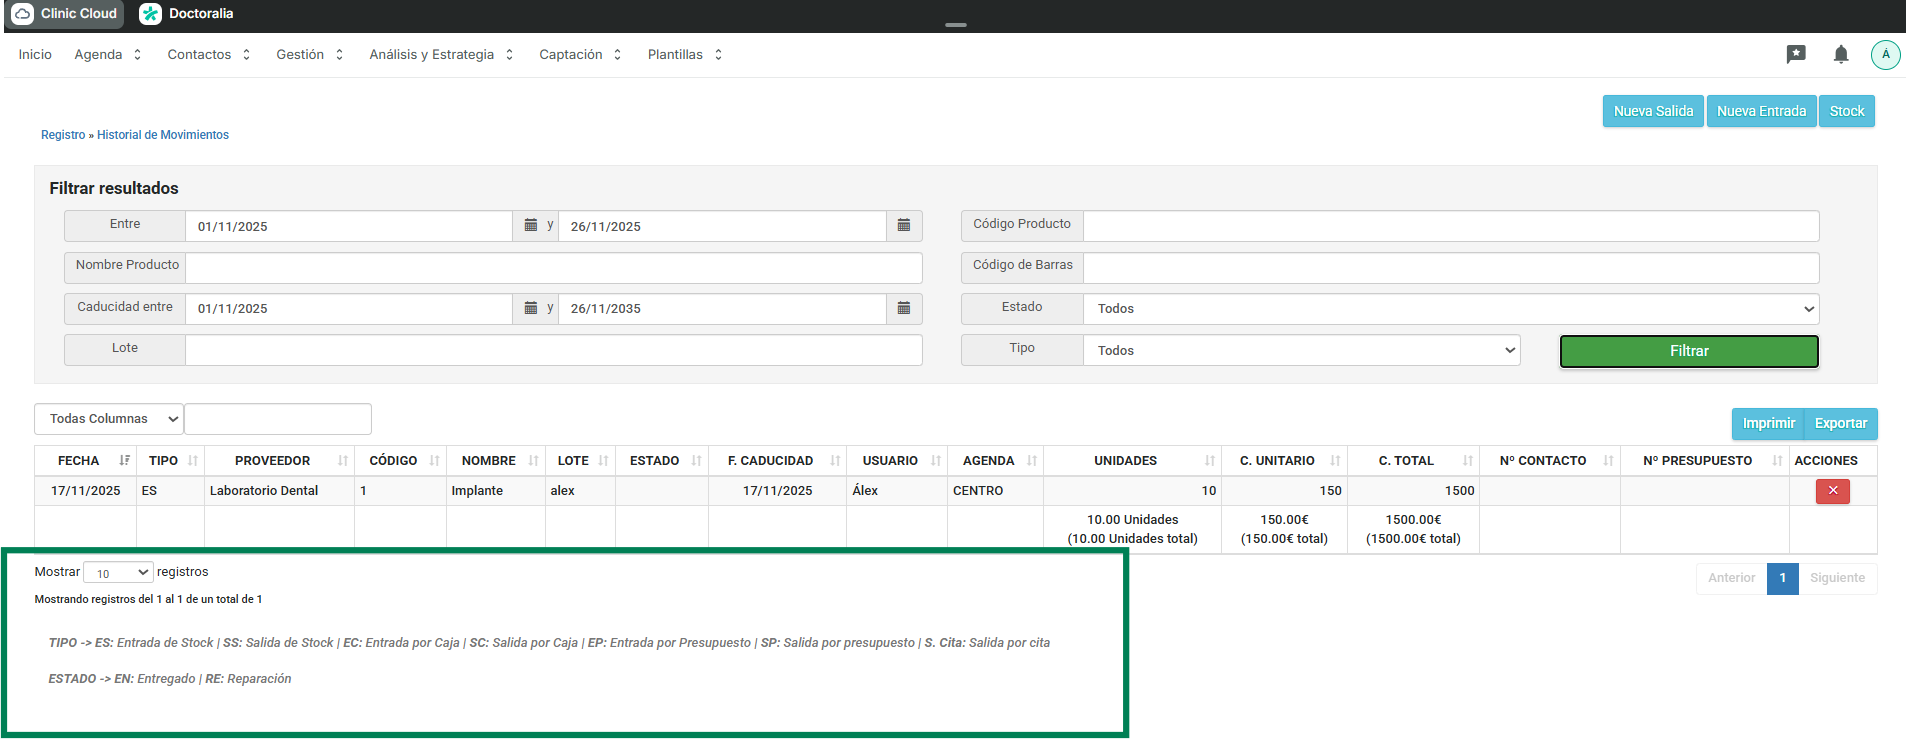The image size is (1906, 739).
Task: Follow the Registro breadcrumb link
Action: pyautogui.click(x=63, y=135)
